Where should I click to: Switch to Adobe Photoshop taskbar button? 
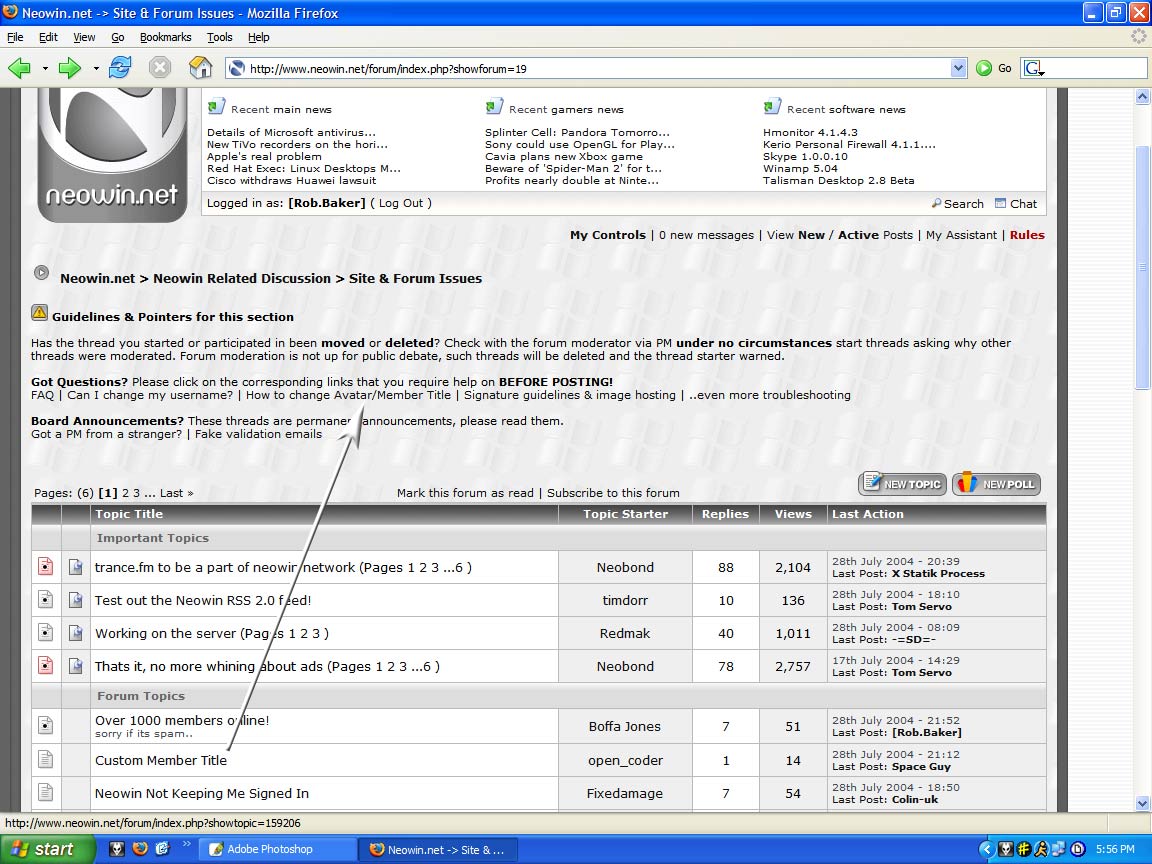[x=278, y=849]
